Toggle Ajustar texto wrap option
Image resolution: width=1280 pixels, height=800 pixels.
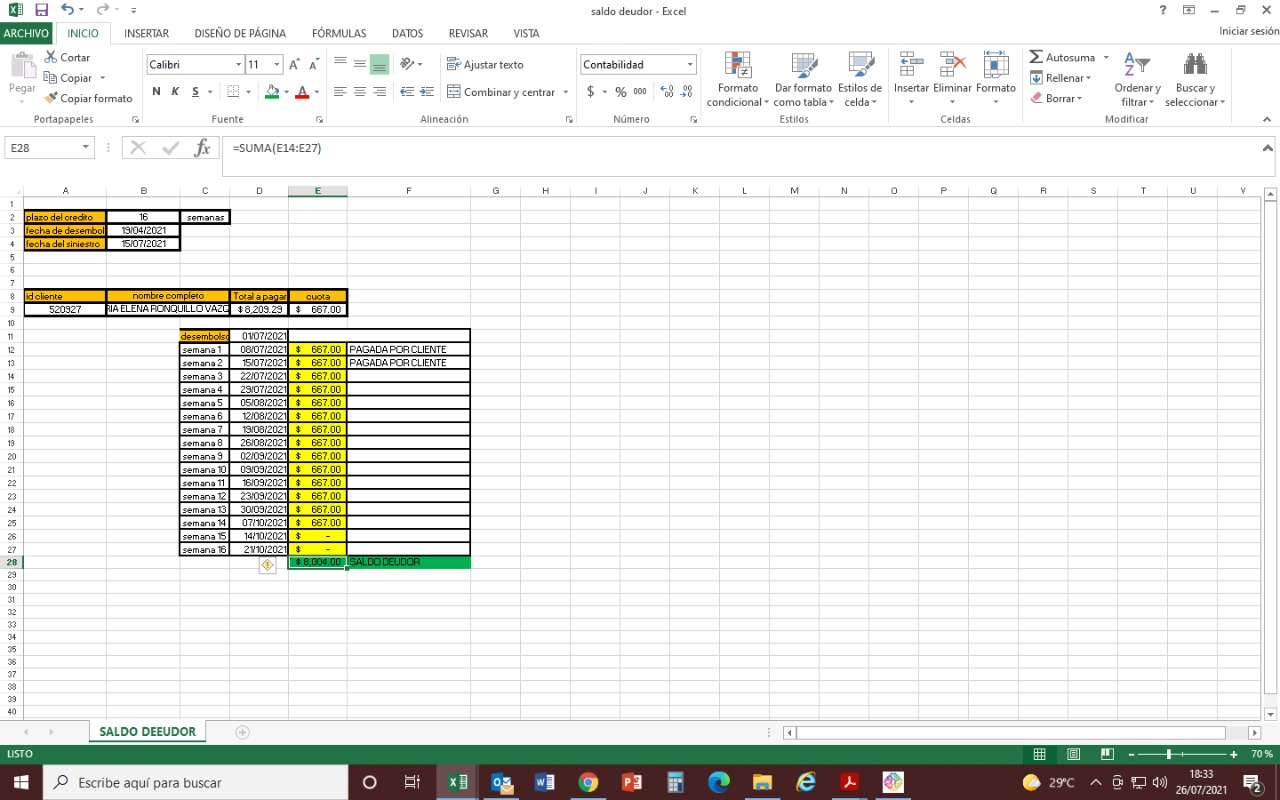[x=485, y=64]
